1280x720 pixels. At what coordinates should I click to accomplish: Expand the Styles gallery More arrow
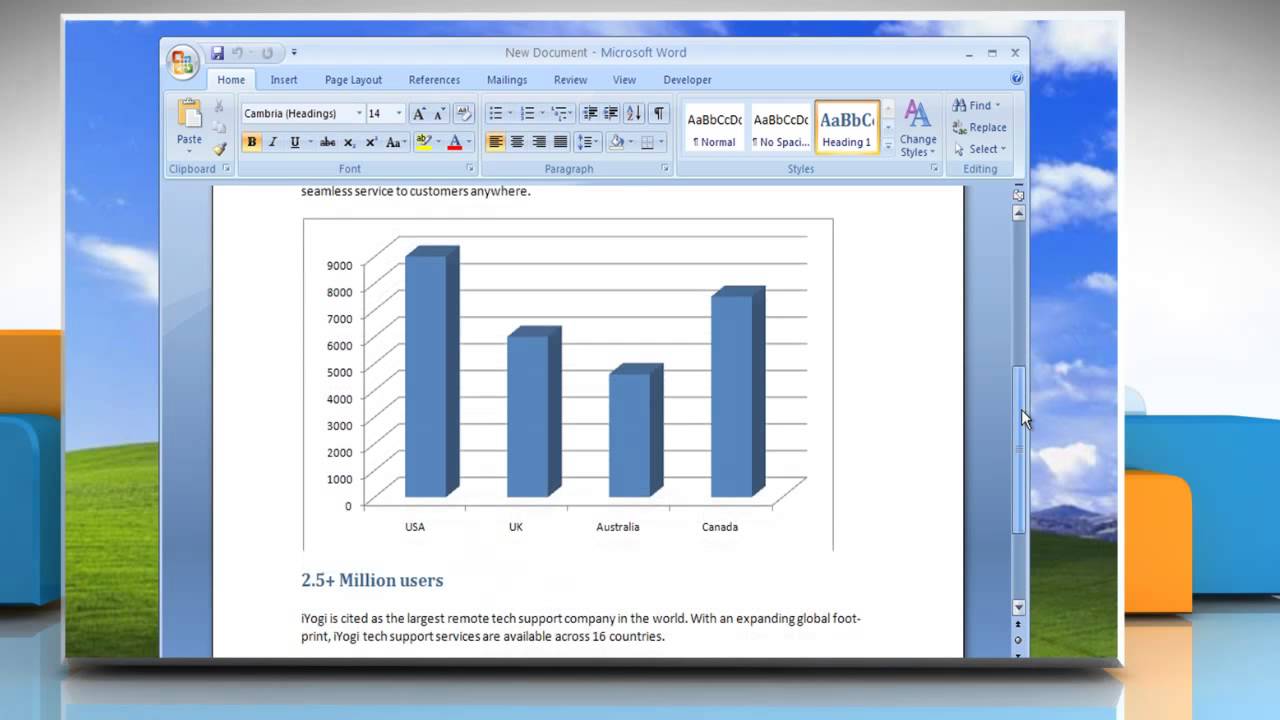point(888,146)
